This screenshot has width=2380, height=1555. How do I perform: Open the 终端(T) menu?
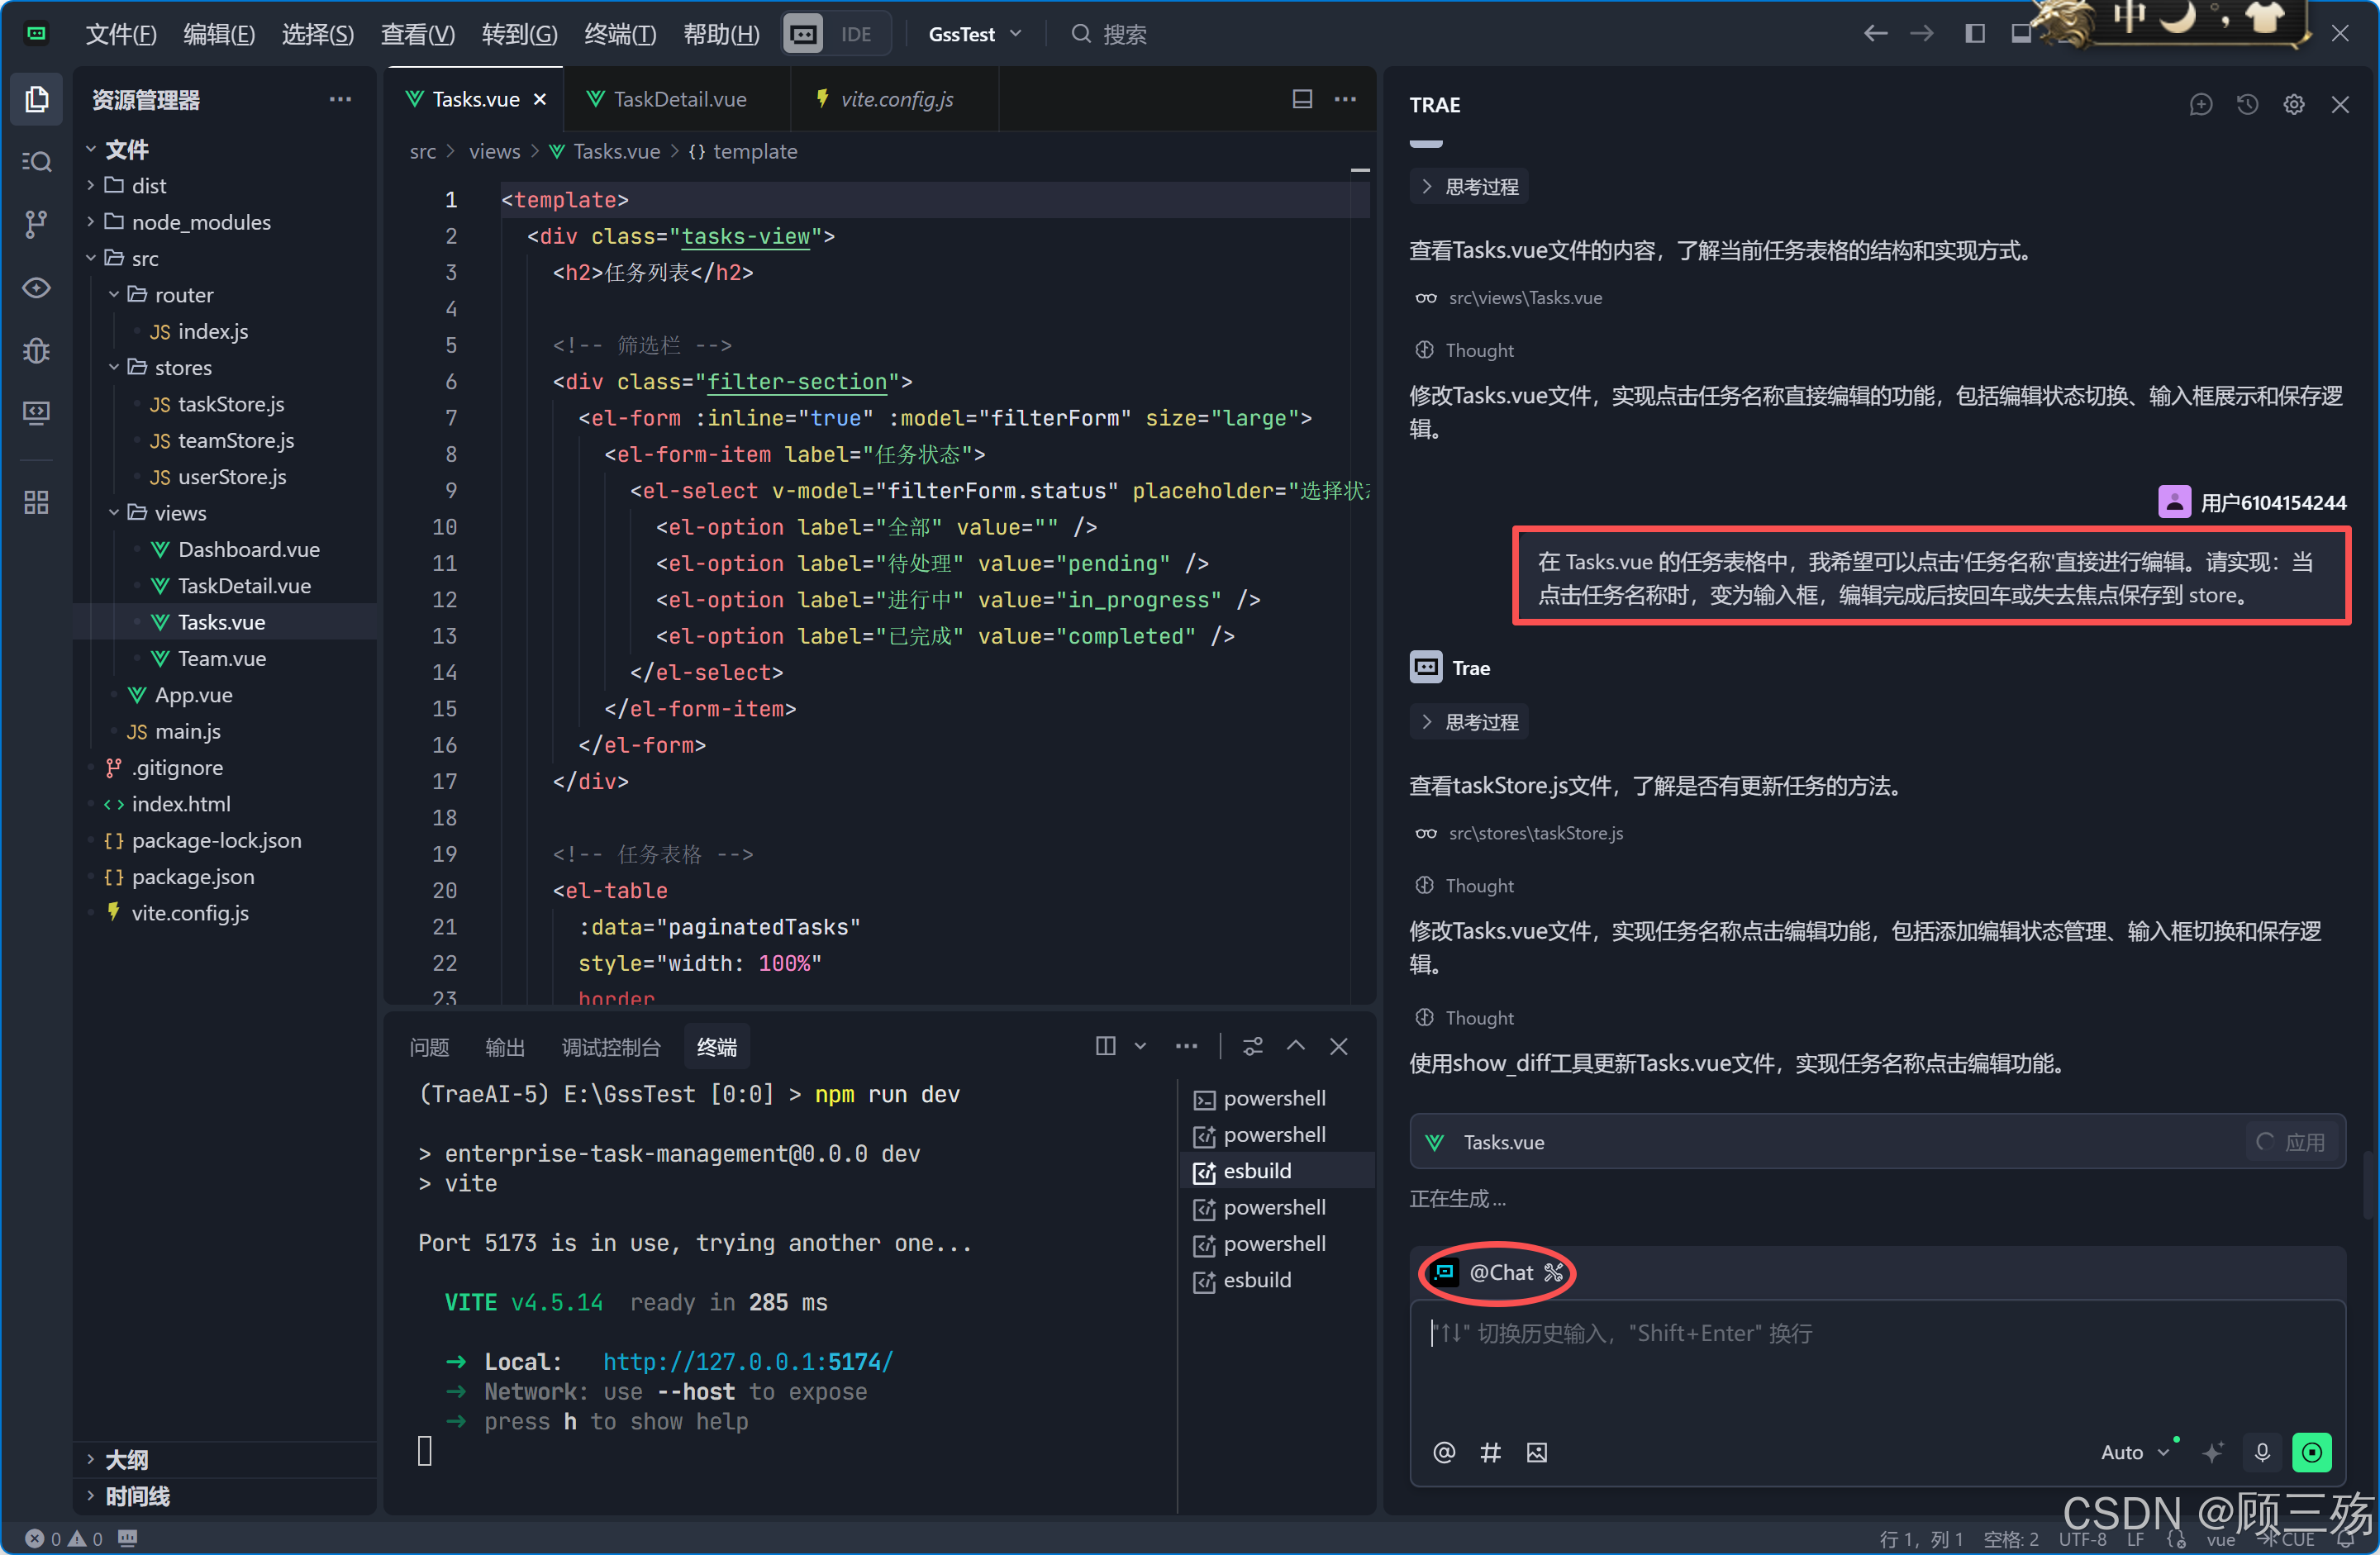click(x=619, y=34)
